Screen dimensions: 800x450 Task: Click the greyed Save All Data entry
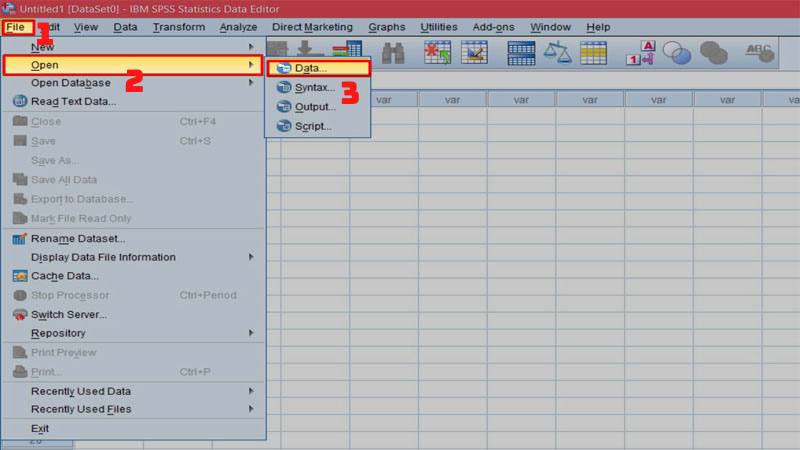(x=134, y=180)
